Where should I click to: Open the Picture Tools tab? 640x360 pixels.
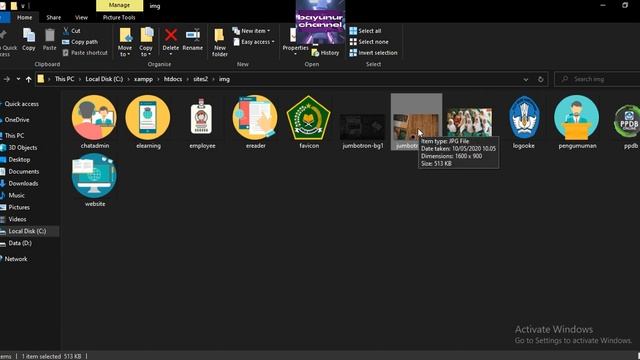[x=119, y=17]
